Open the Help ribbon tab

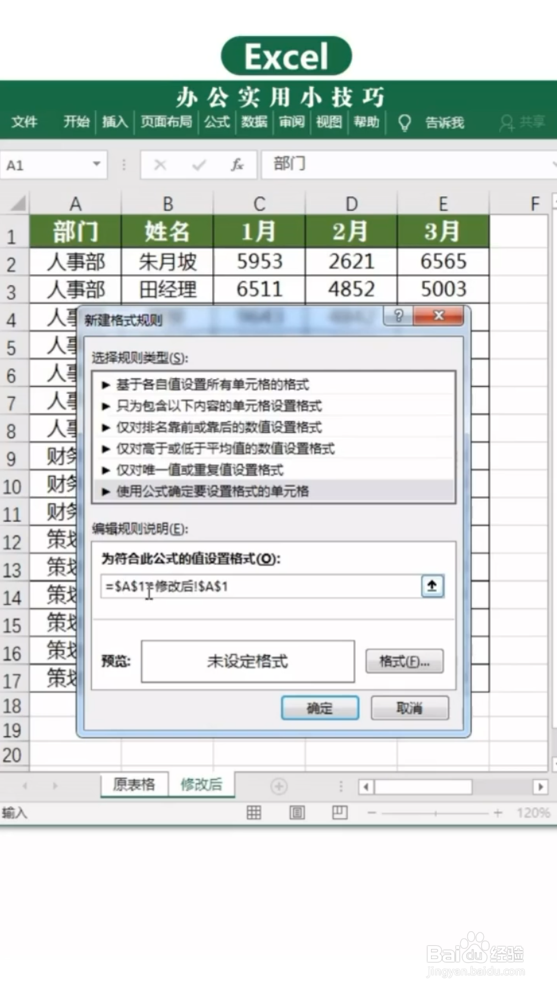366,122
